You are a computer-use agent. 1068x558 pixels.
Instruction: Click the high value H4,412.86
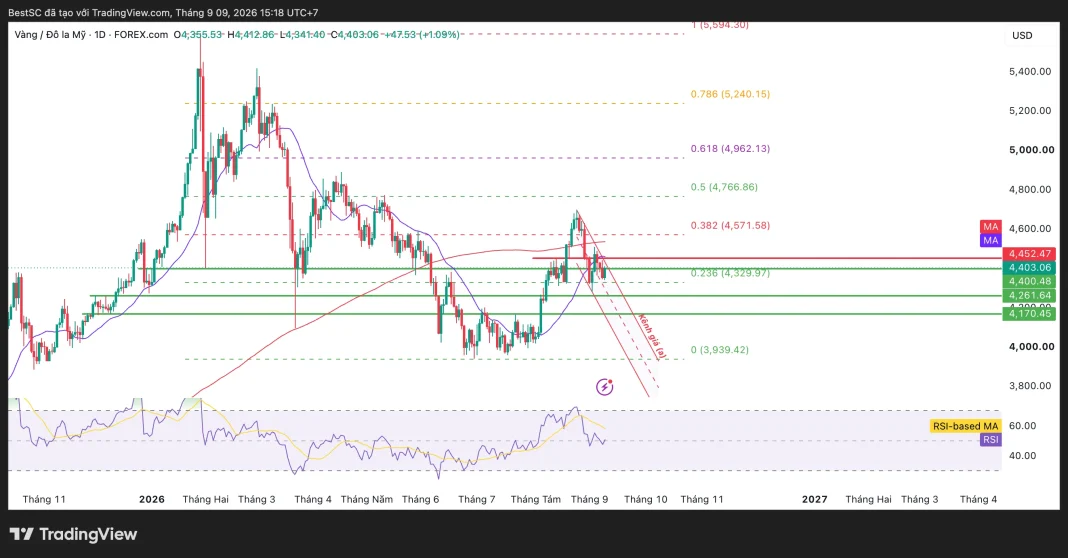tap(251, 35)
